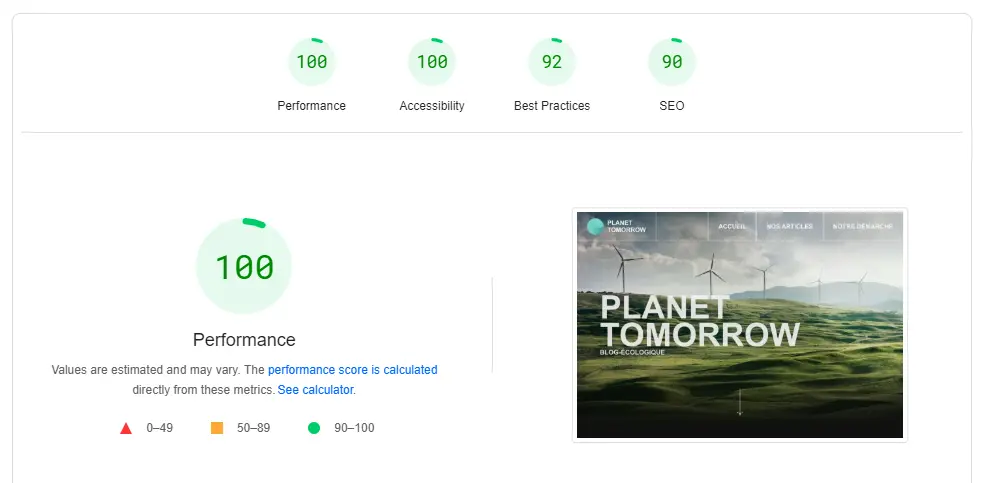989x483 pixels.
Task: Click NOS ARTICLES in the screenshot navigation
Action: pos(790,226)
